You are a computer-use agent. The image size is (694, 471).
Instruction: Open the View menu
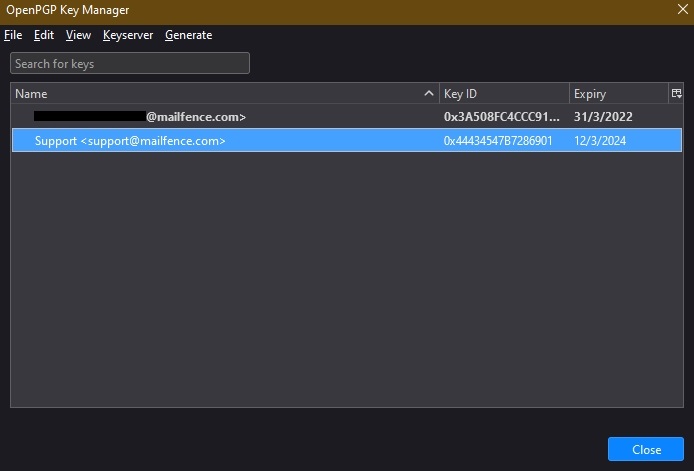coord(78,35)
